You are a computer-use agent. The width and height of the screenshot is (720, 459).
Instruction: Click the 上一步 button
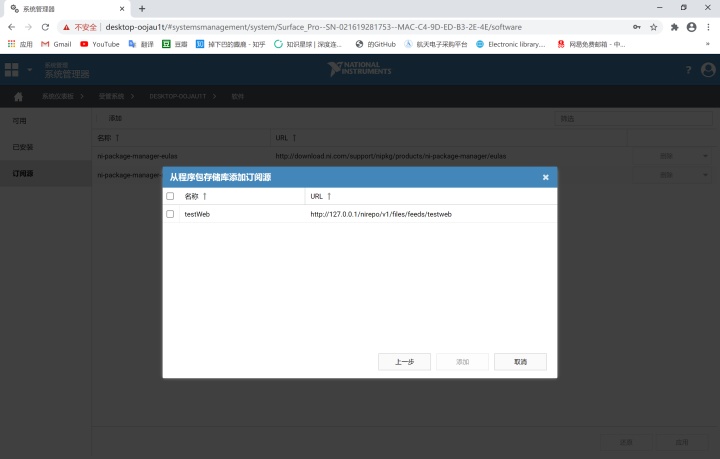pos(404,362)
